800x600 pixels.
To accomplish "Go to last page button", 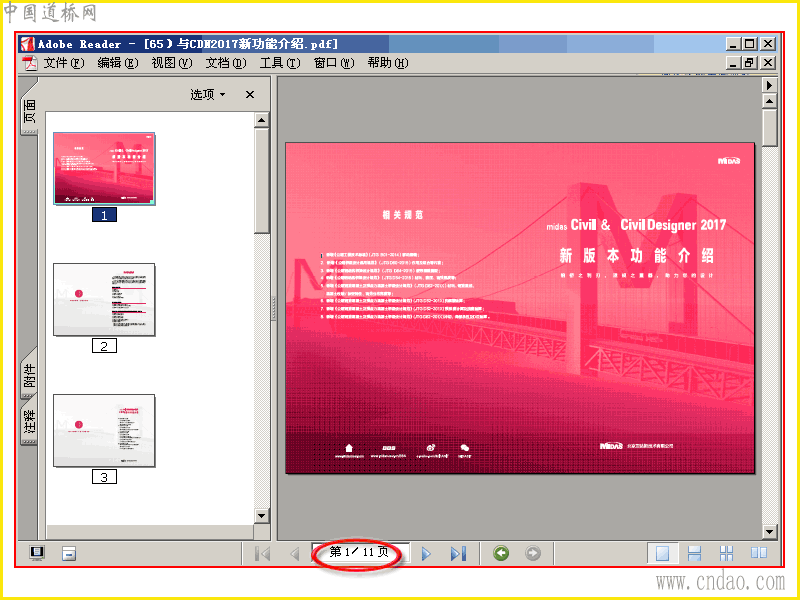I will tap(458, 554).
